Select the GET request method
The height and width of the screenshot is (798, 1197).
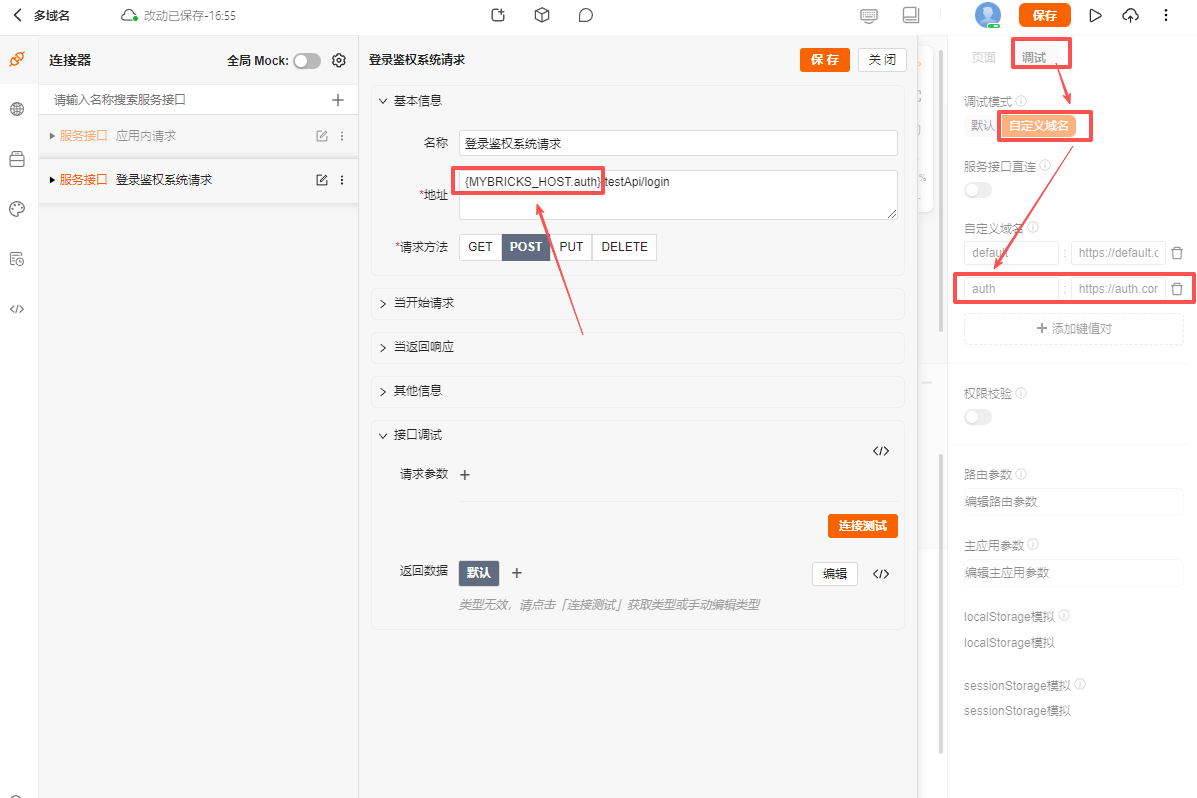click(480, 247)
